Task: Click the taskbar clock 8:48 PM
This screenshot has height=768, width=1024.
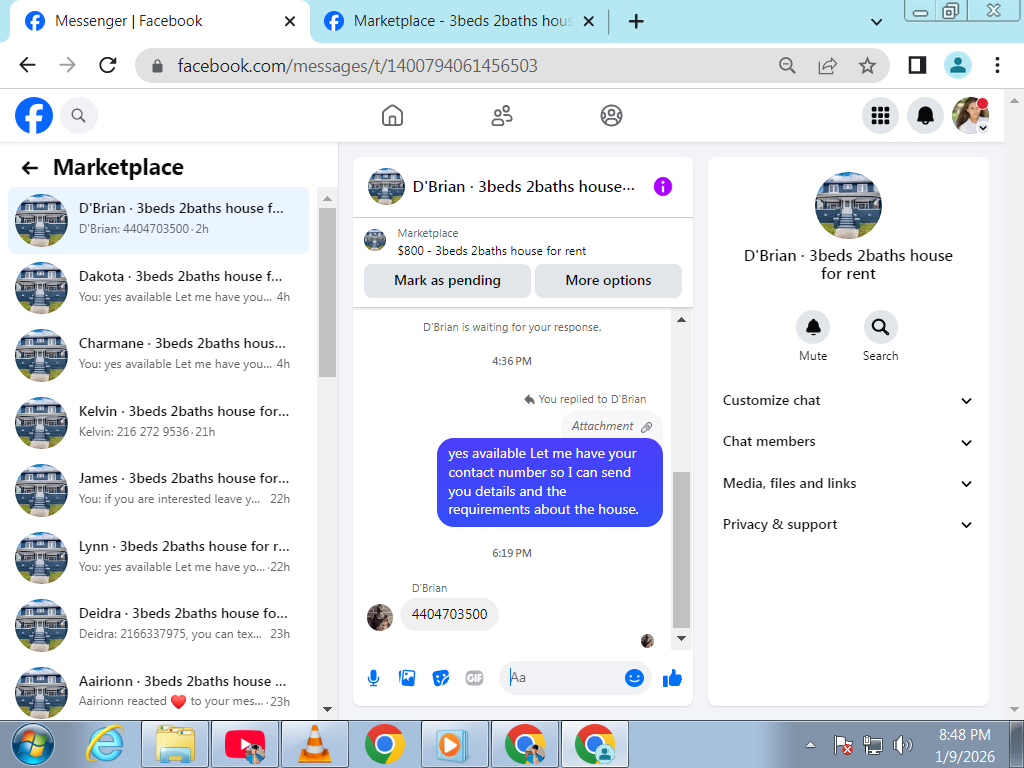Action: pyautogui.click(x=965, y=735)
